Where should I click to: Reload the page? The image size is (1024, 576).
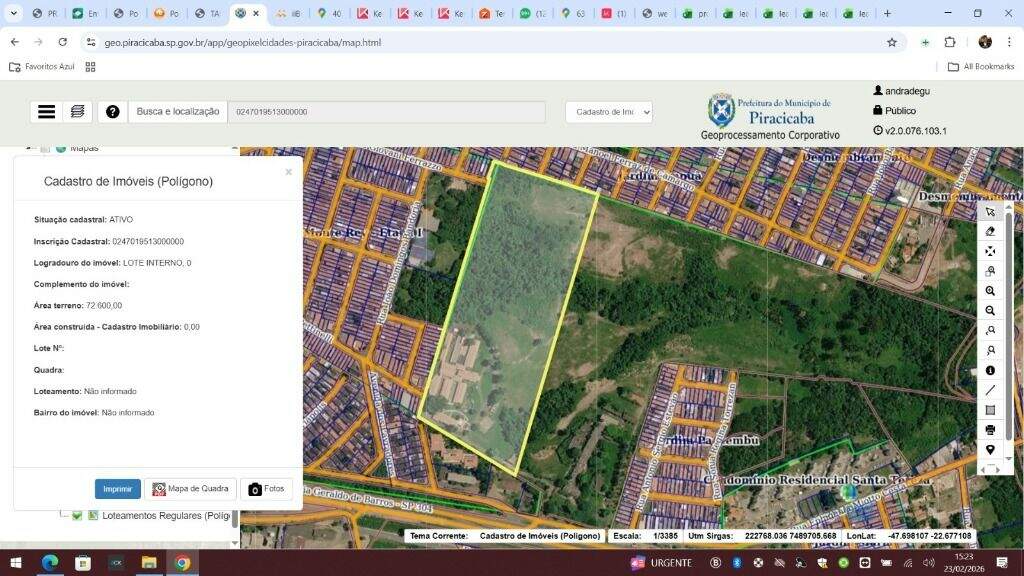coord(63,42)
